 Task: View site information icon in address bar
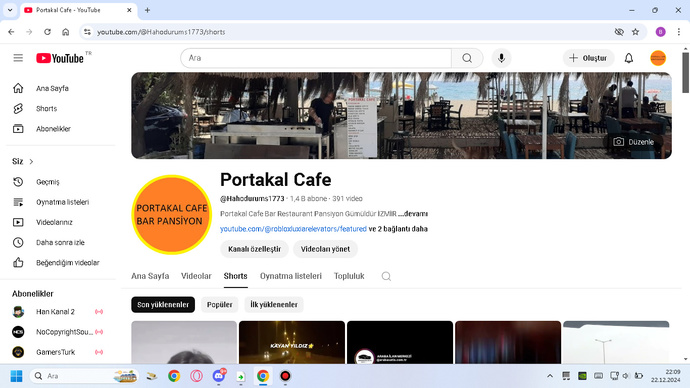(x=87, y=32)
